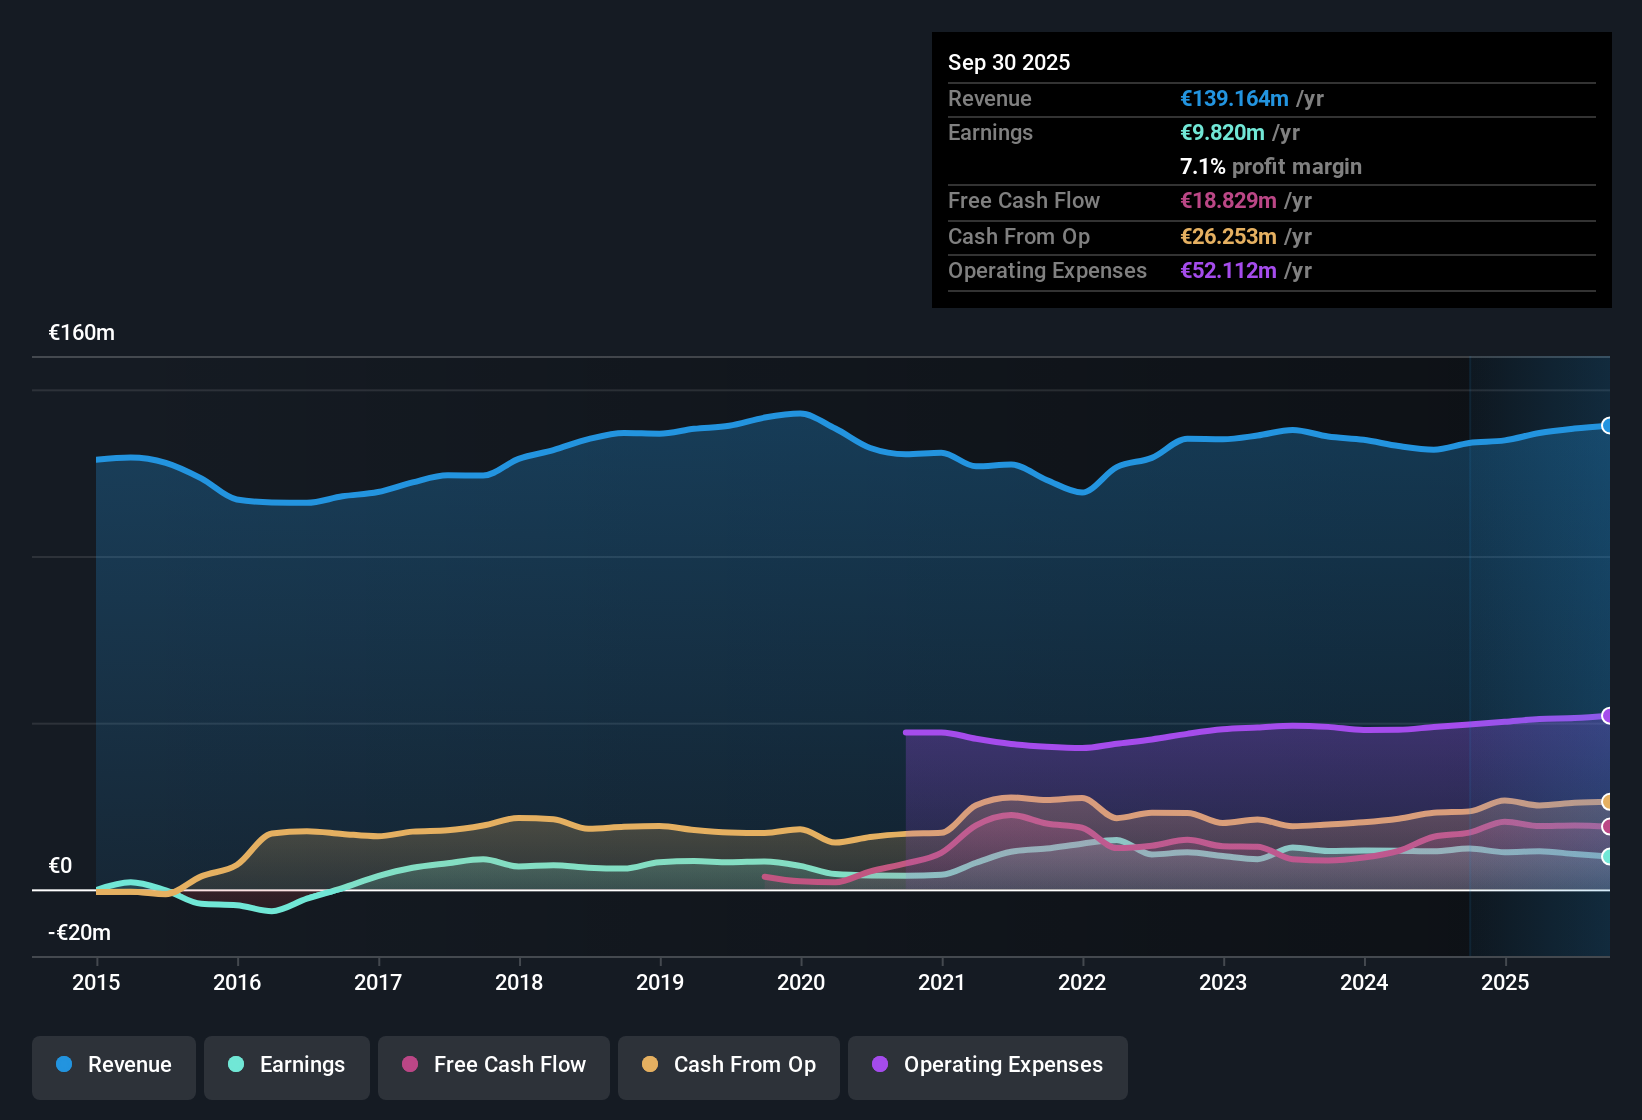Click the €160m axis label
Image resolution: width=1642 pixels, height=1120 pixels.
(x=82, y=332)
